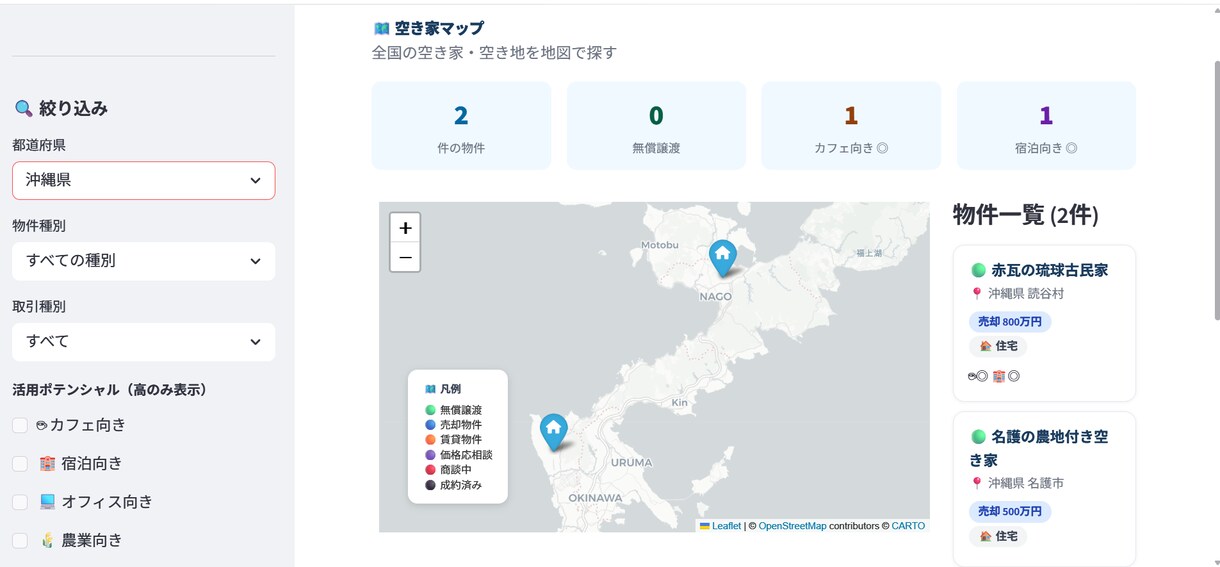The image size is (1220, 567).
Task: Click green status dot on 赤瓦の琉球古民家
Action: [x=978, y=270]
